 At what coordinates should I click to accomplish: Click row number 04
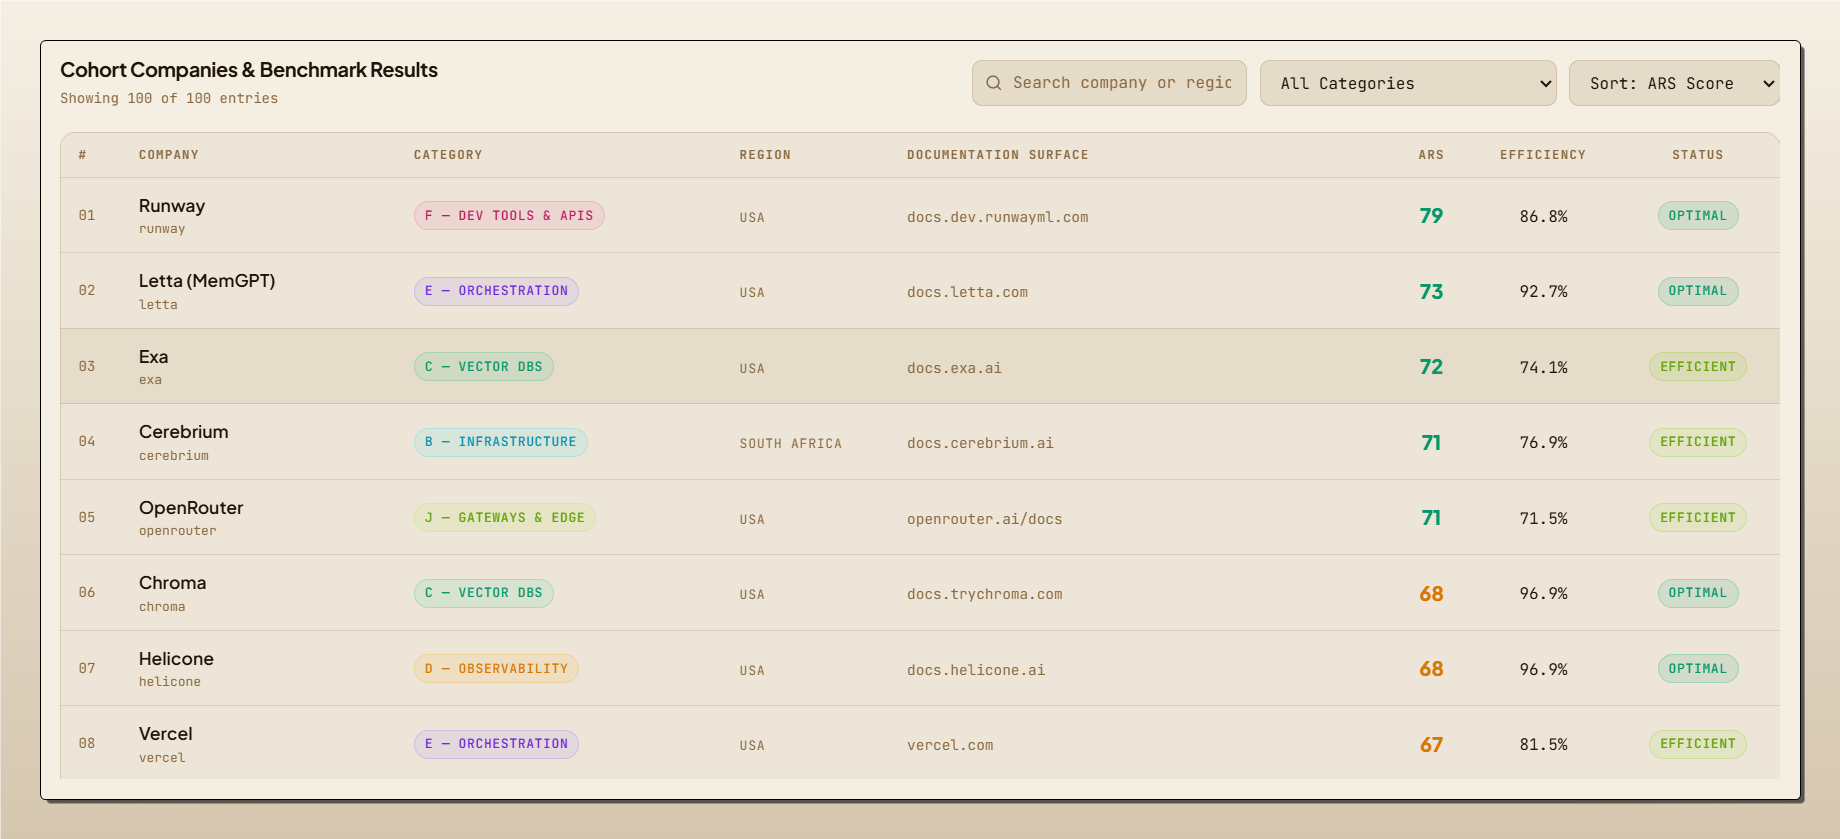click(87, 442)
